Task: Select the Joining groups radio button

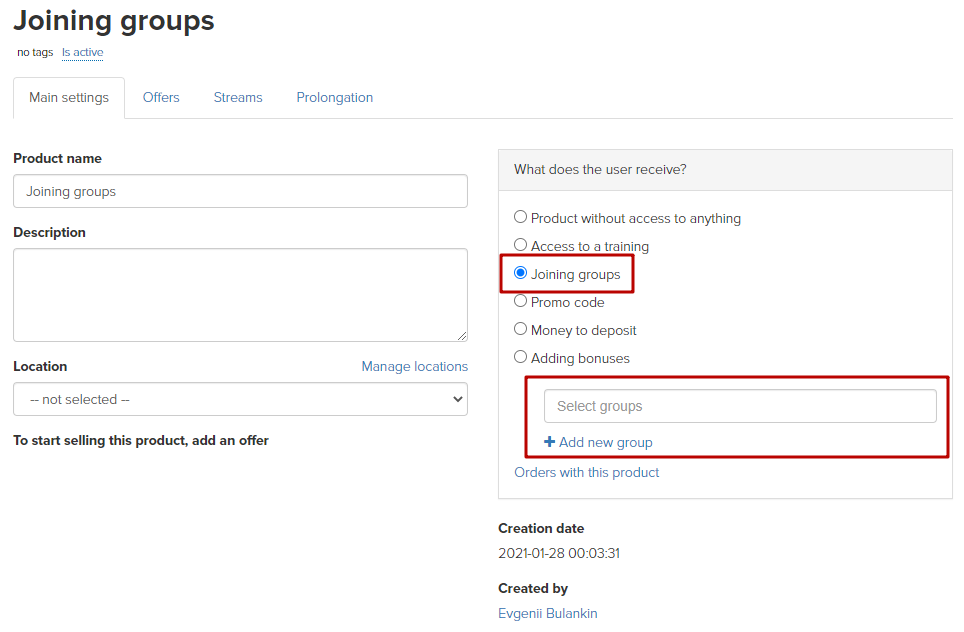Action: tap(520, 272)
